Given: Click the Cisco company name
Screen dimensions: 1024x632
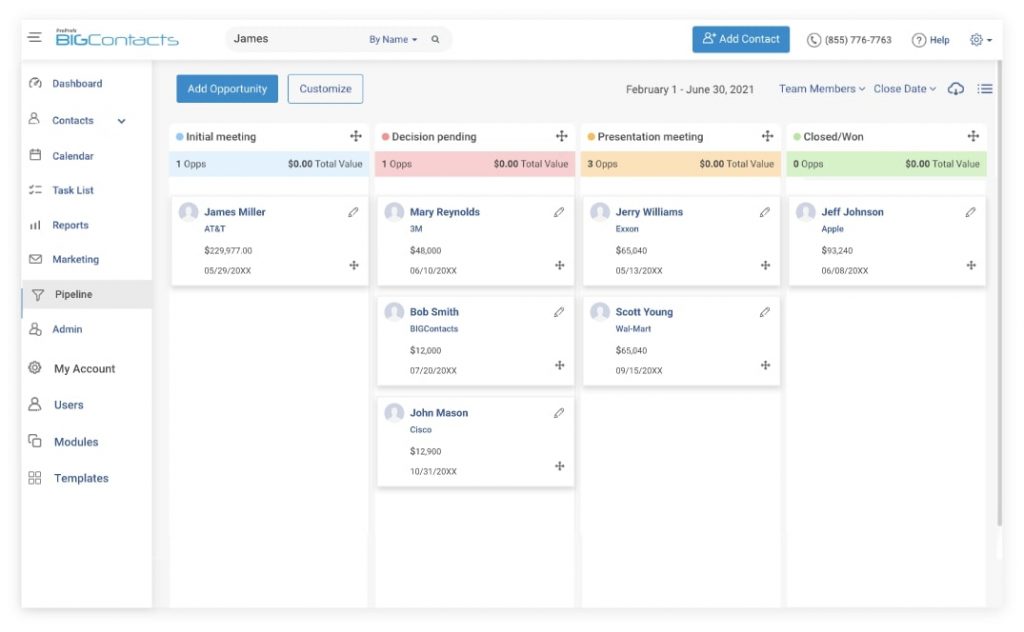Looking at the screenshot, I should [x=421, y=430].
